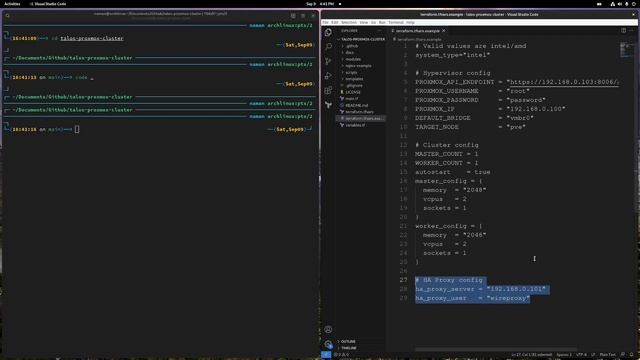Open the Run and Debug view icon
This screenshot has height=360, width=640.
pos(328,76)
